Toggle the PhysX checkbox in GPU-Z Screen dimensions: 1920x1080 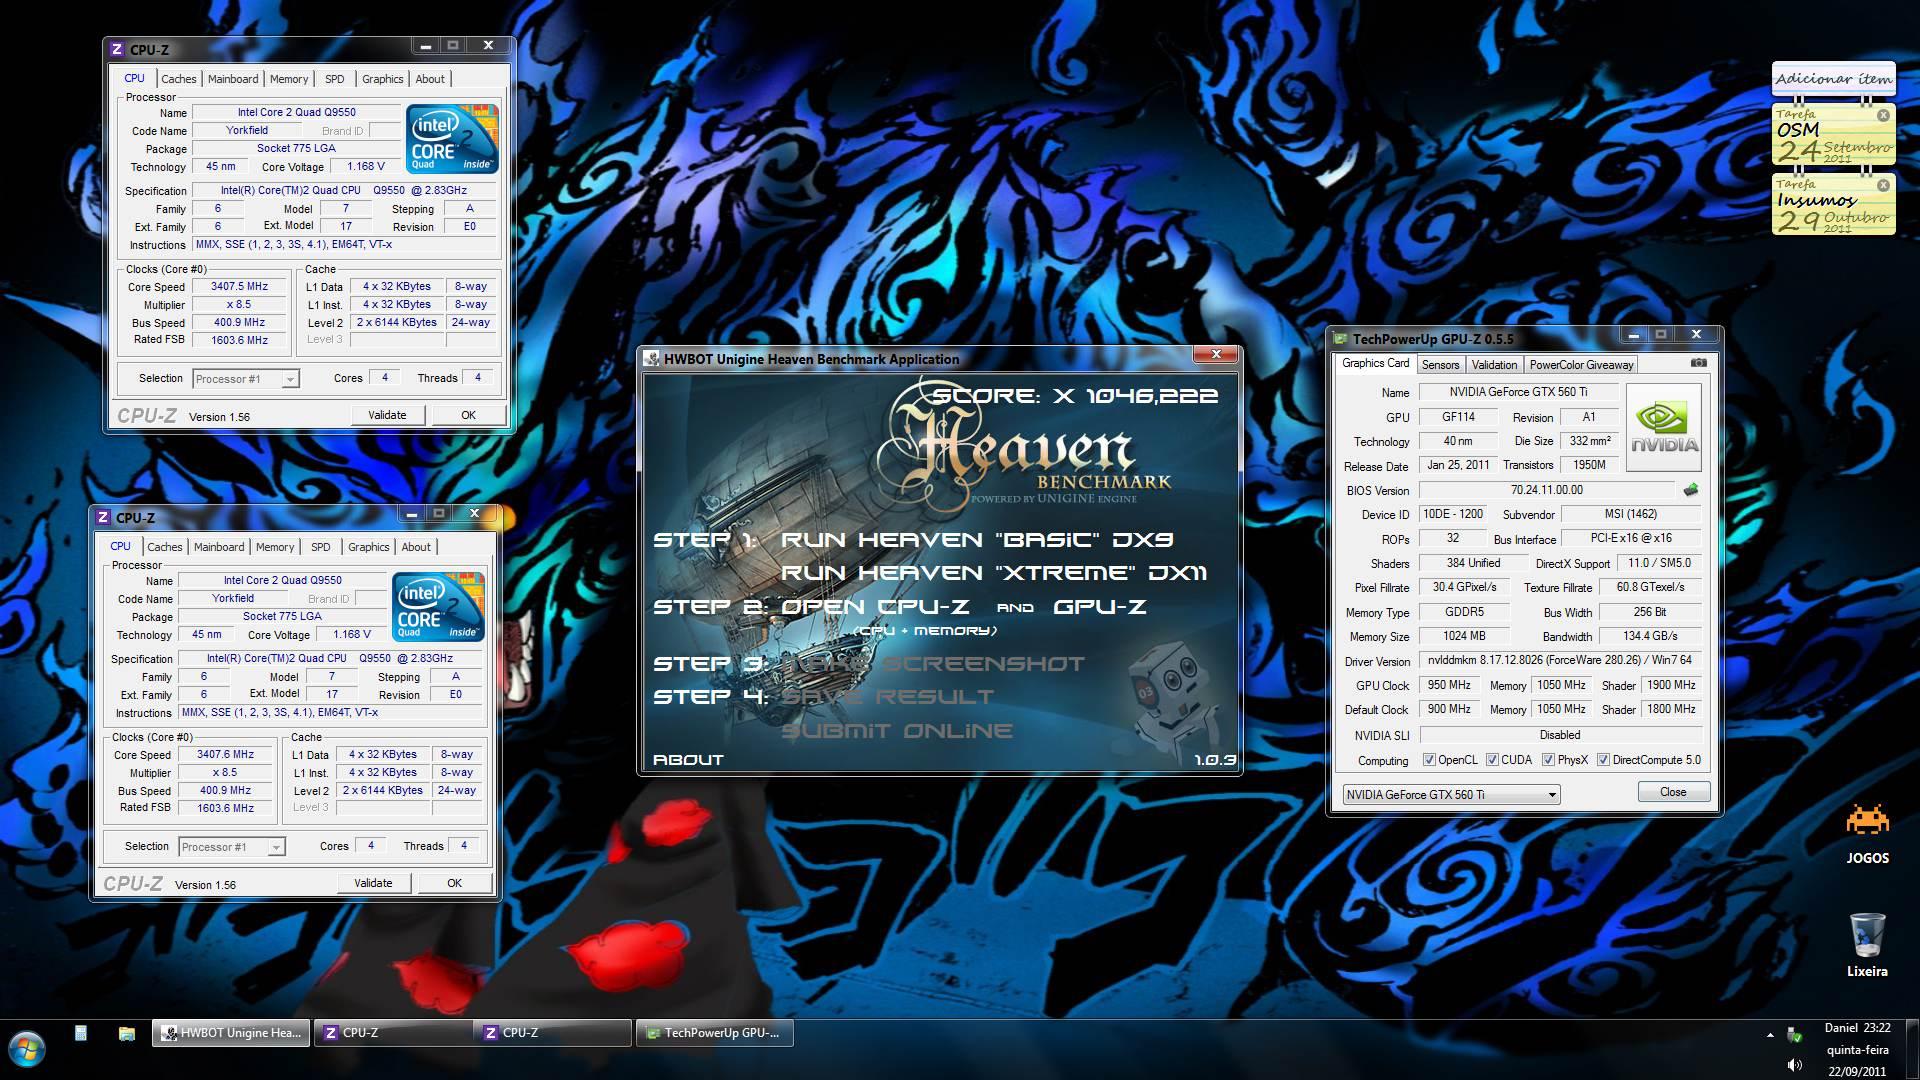pyautogui.click(x=1548, y=760)
